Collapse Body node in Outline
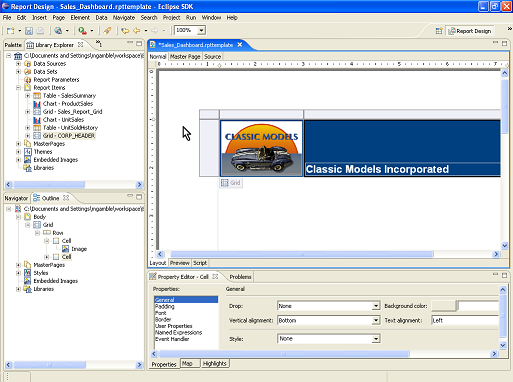This screenshot has height=382, width=513. coord(18,217)
